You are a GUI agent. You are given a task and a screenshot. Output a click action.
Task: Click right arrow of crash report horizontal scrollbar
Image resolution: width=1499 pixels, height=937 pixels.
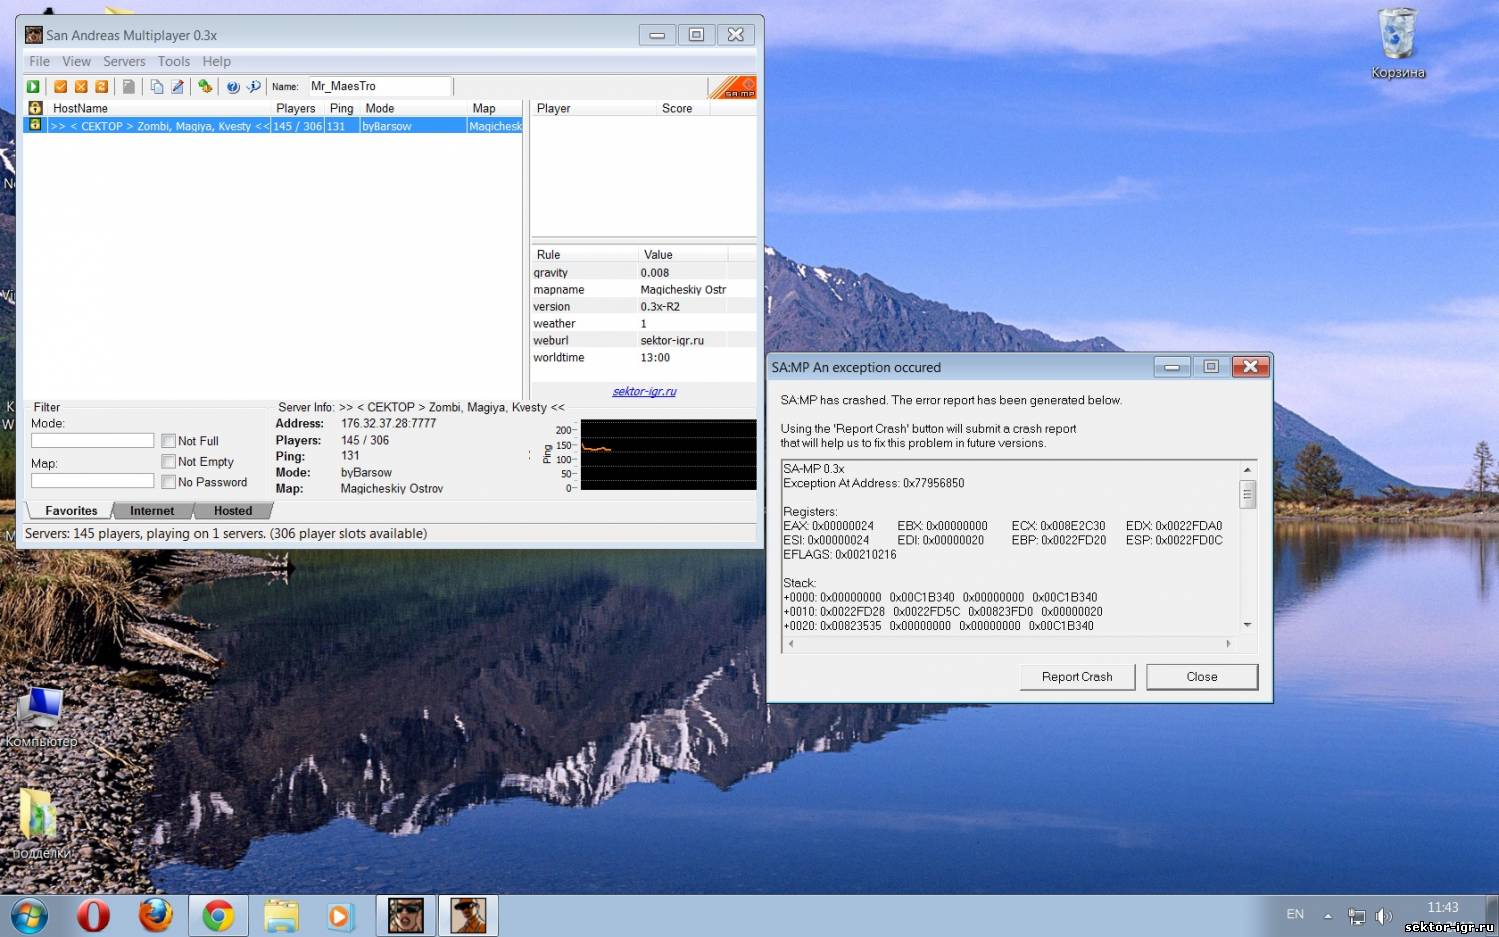(x=1228, y=644)
